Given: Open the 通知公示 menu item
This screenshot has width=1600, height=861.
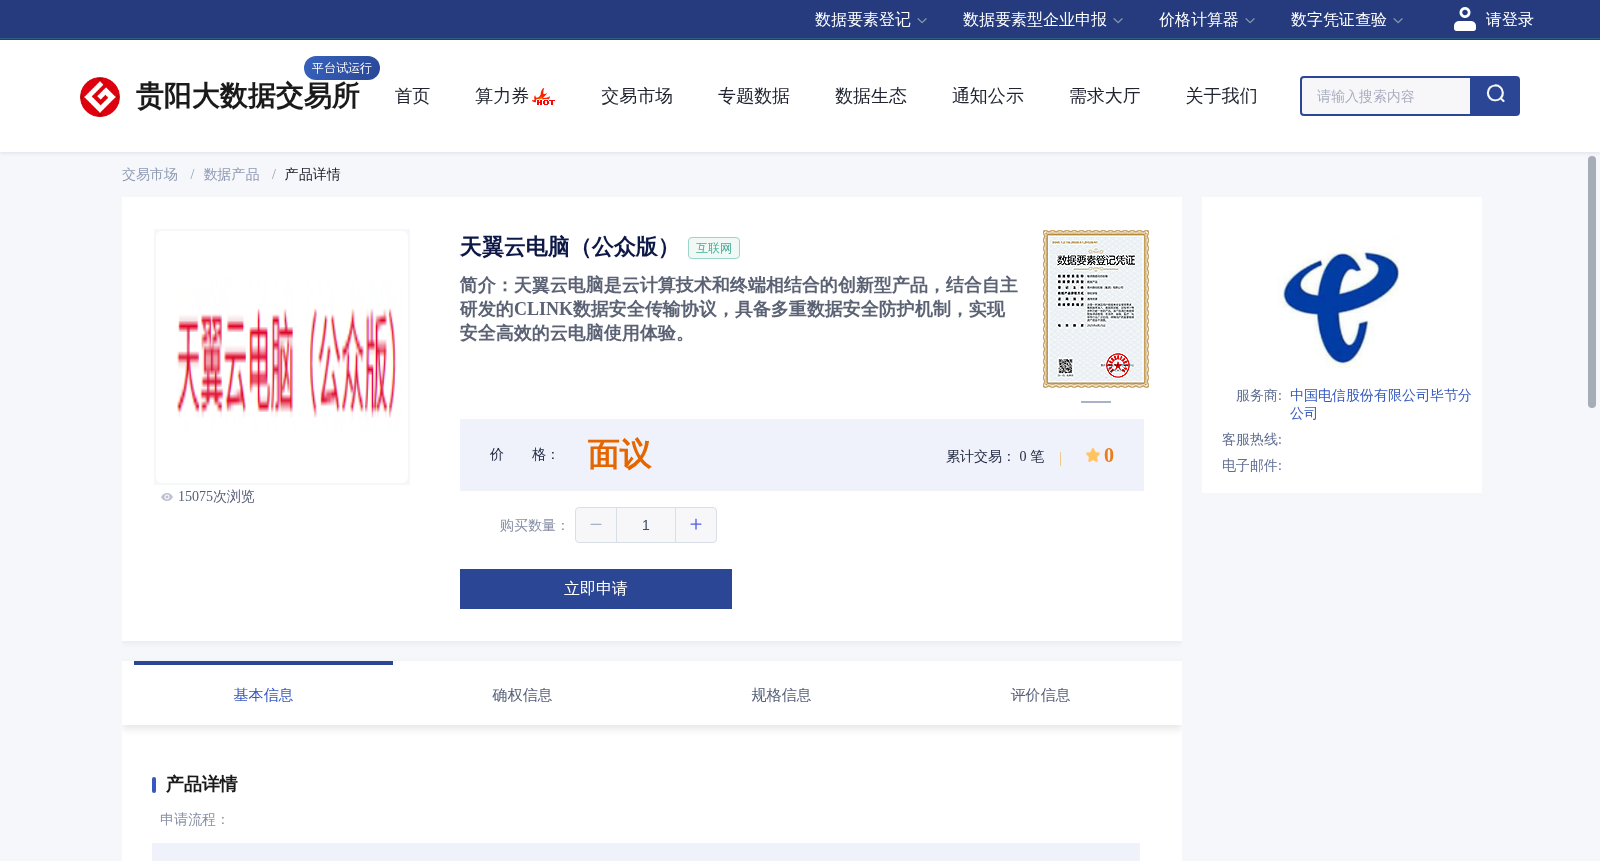Looking at the screenshot, I should pyautogui.click(x=988, y=96).
